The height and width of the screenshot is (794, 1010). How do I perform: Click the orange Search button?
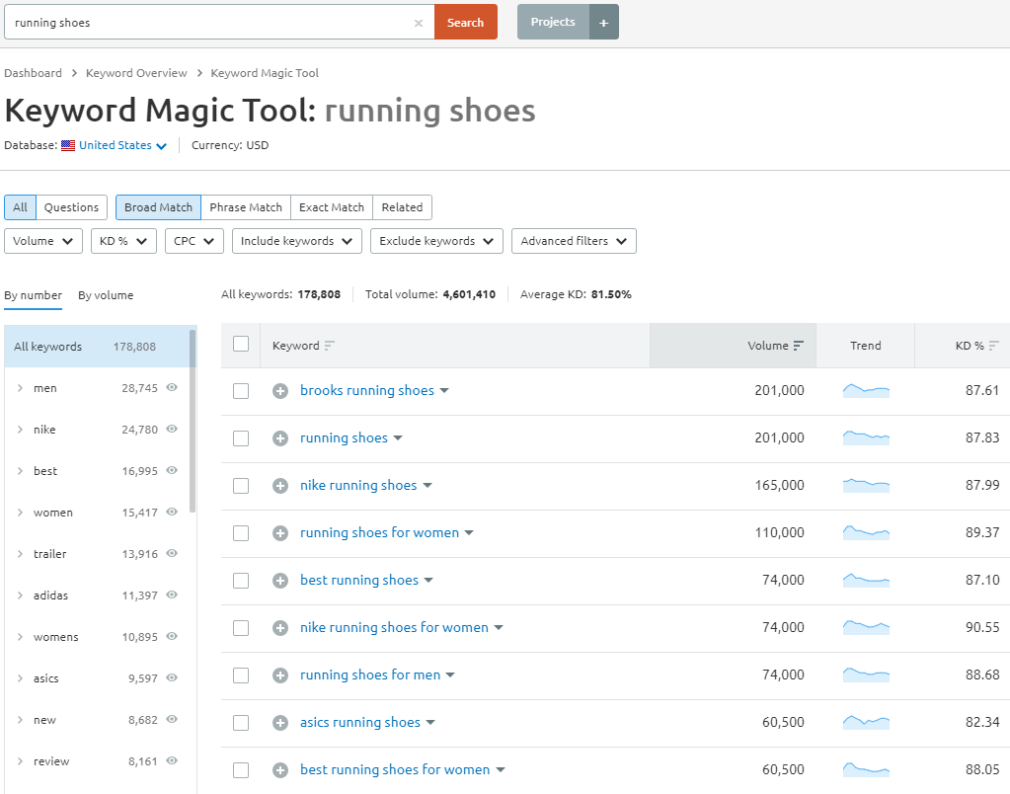(466, 22)
